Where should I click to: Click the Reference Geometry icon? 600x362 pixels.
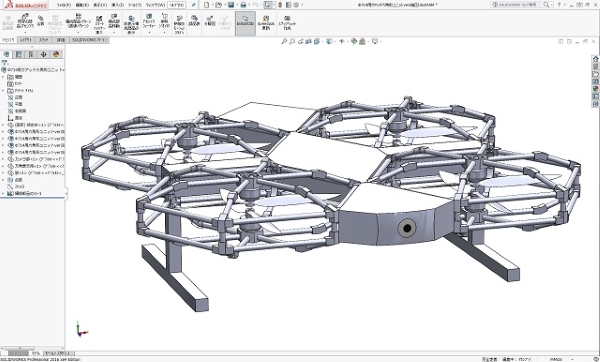[x=164, y=16]
